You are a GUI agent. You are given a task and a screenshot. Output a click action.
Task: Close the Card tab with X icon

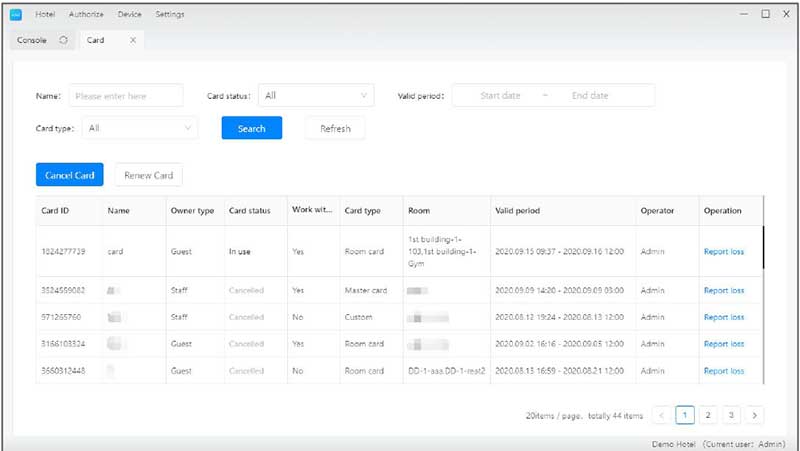tap(133, 40)
